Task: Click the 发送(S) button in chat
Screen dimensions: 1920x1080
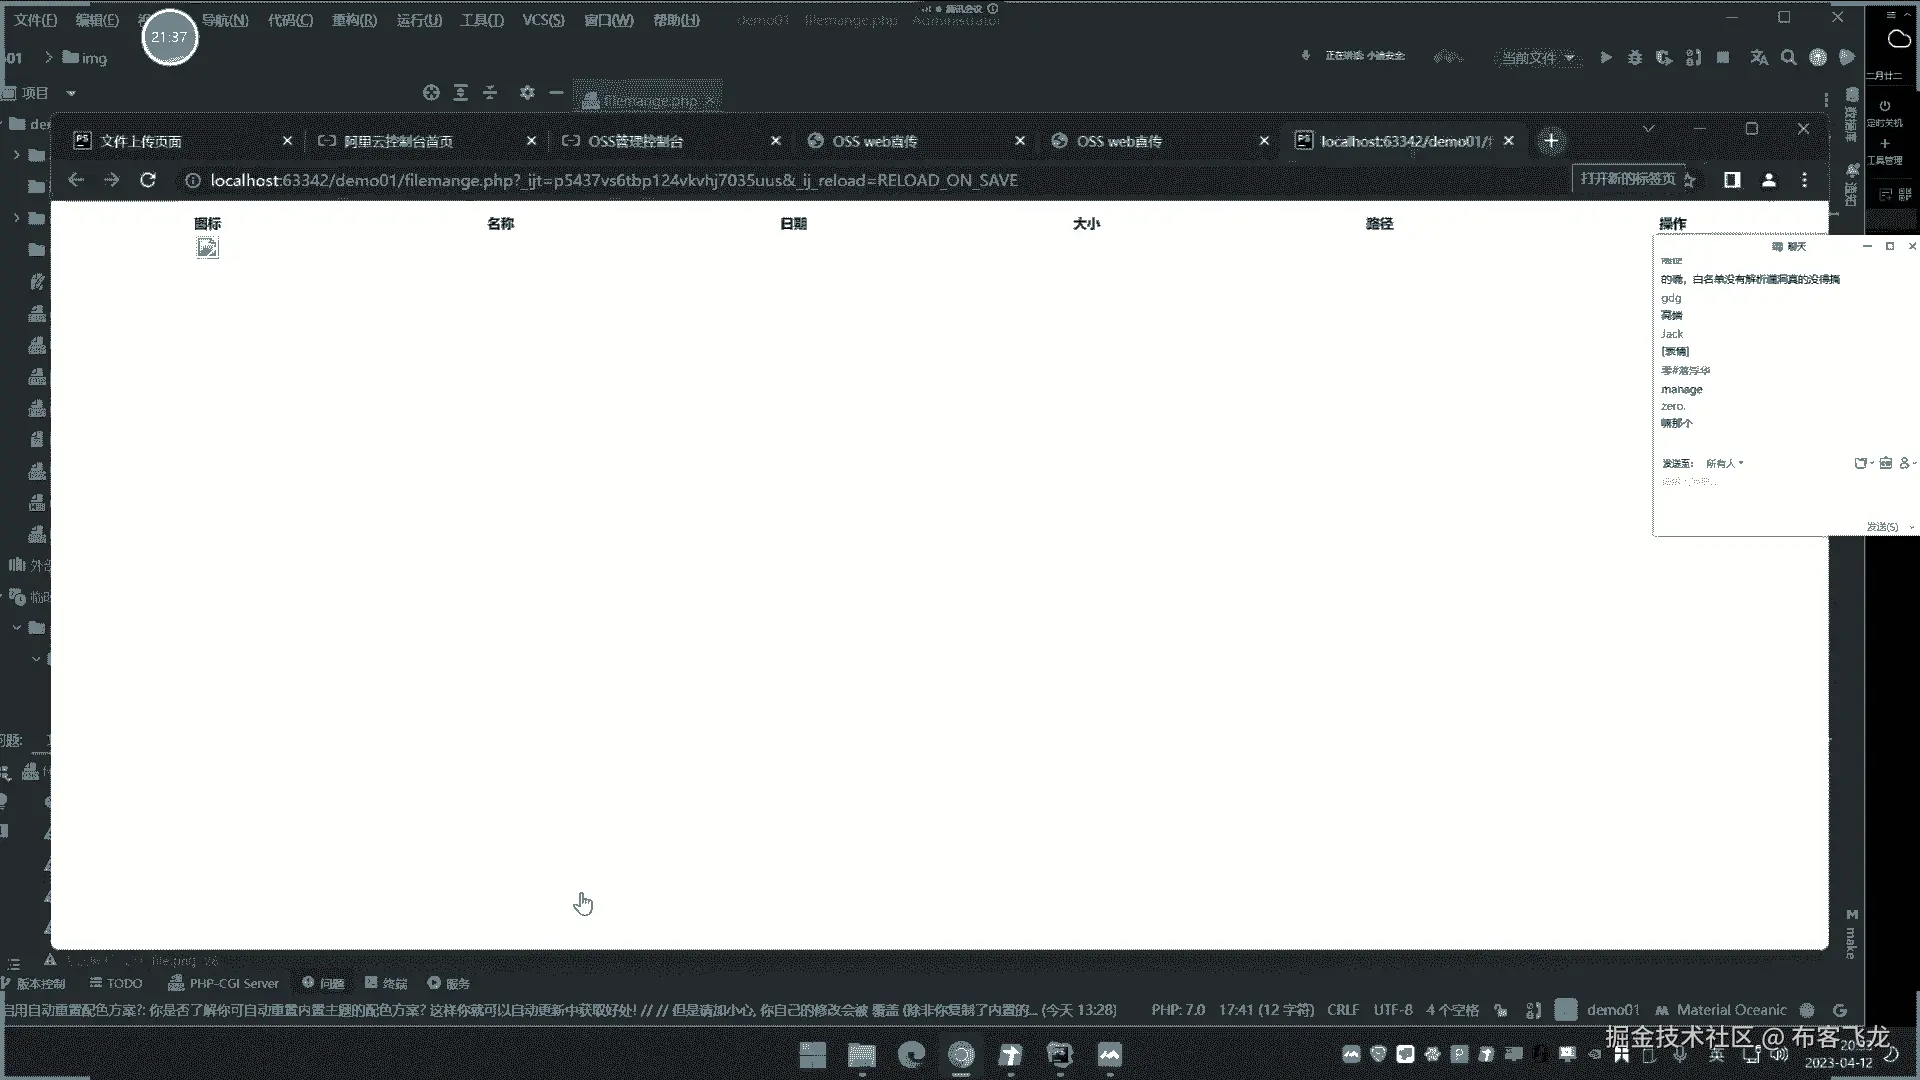Action: [x=1881, y=526]
